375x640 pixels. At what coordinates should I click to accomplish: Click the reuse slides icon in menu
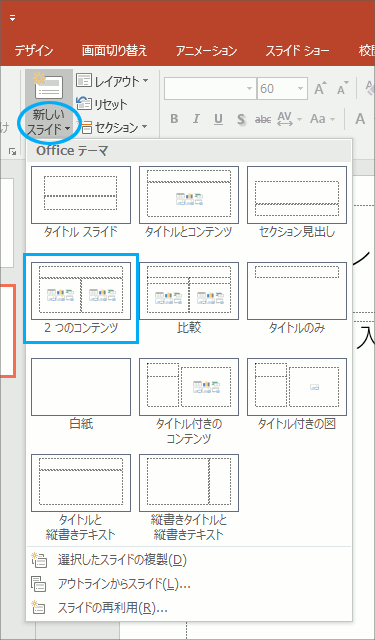click(x=39, y=608)
